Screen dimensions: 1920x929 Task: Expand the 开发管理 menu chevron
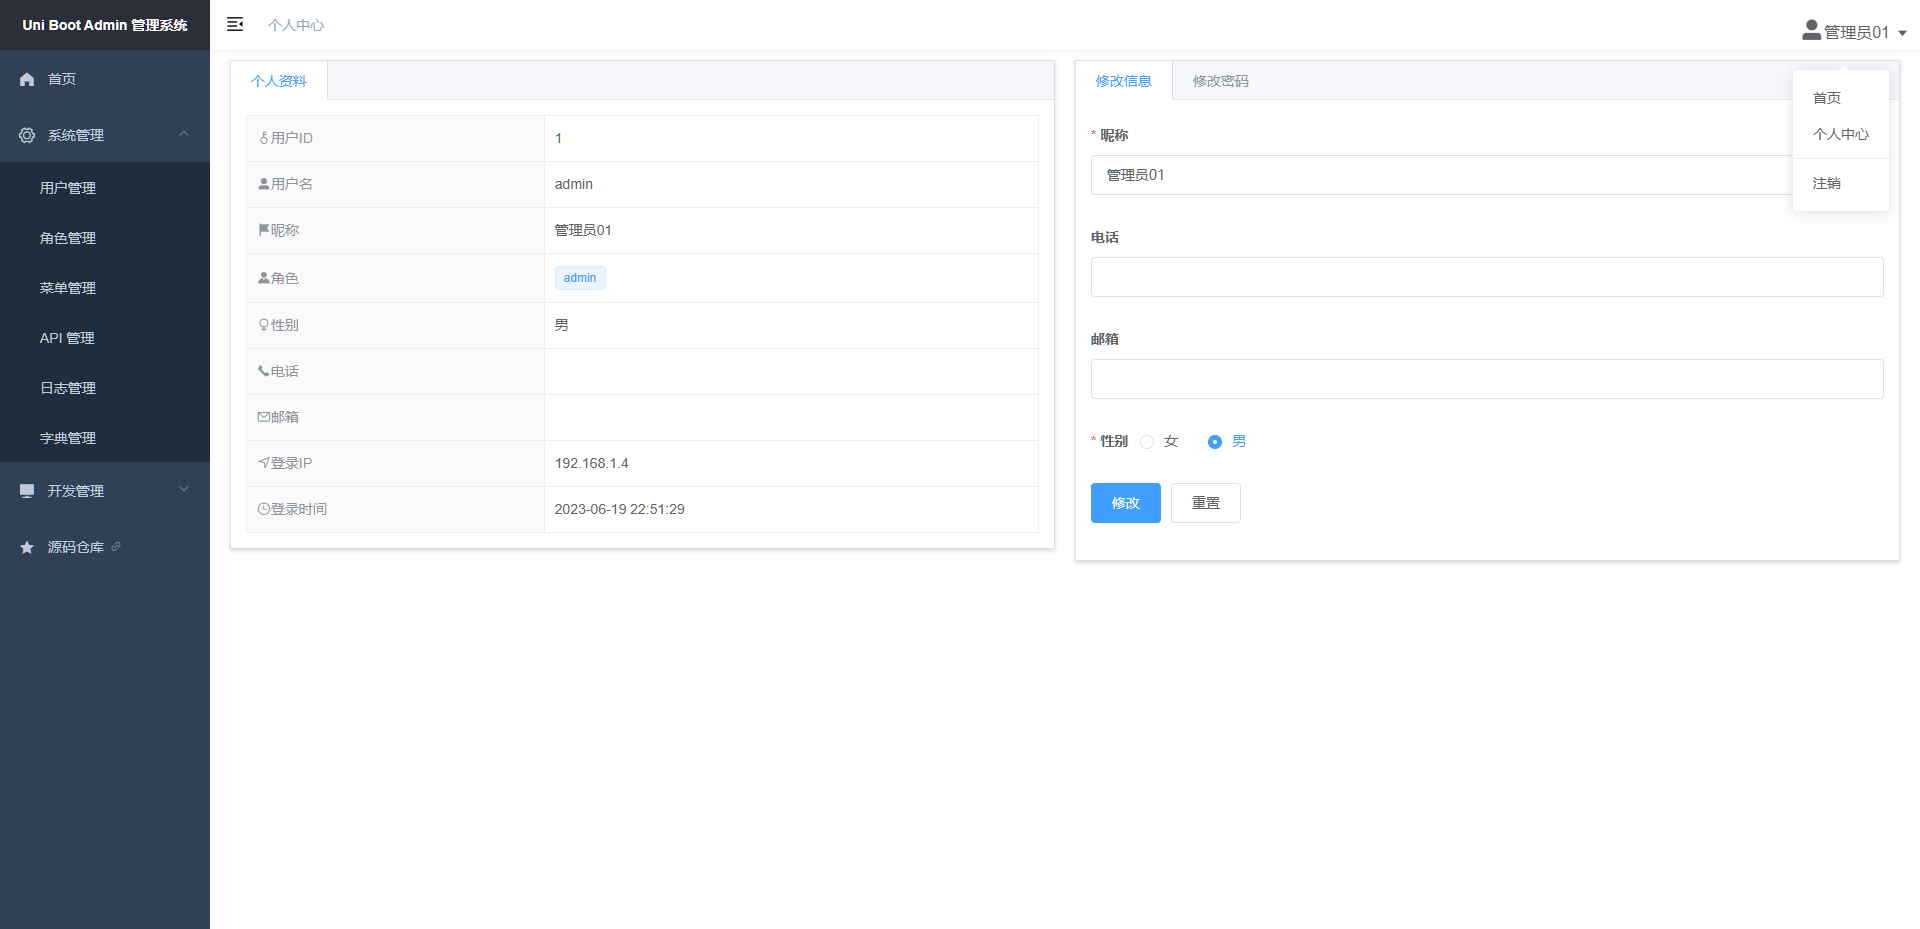tap(184, 490)
